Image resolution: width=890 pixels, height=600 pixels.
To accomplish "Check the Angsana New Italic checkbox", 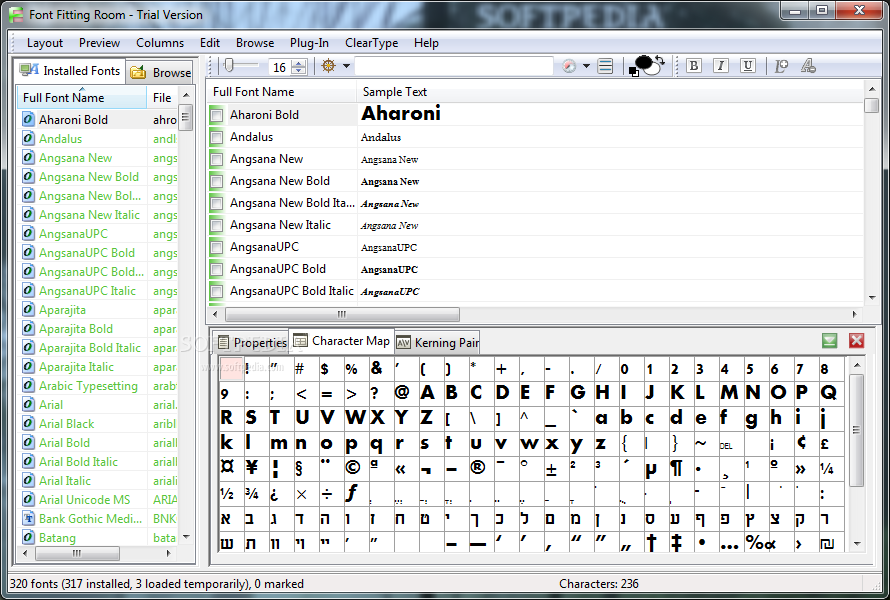I will tap(216, 226).
